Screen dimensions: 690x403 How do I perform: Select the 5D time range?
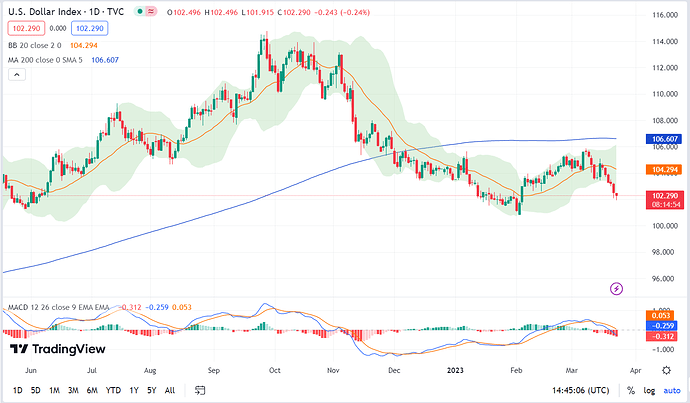pyautogui.click(x=36, y=390)
